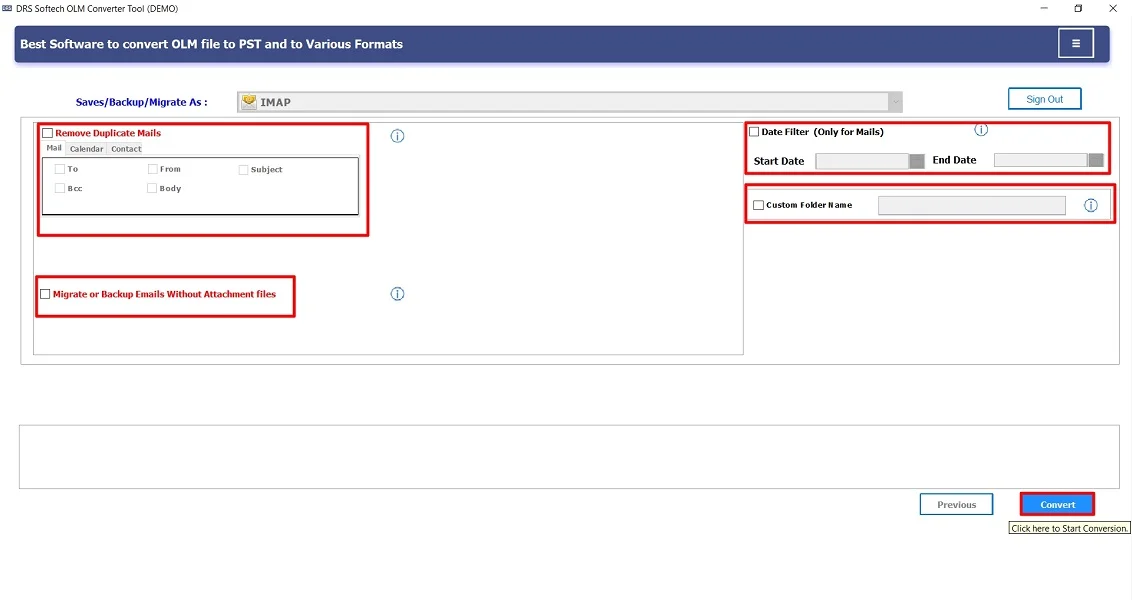Viewport: 1132px width, 600px height.
Task: Check Migrate or Backup Emails Without Attachment files
Action: pos(45,293)
